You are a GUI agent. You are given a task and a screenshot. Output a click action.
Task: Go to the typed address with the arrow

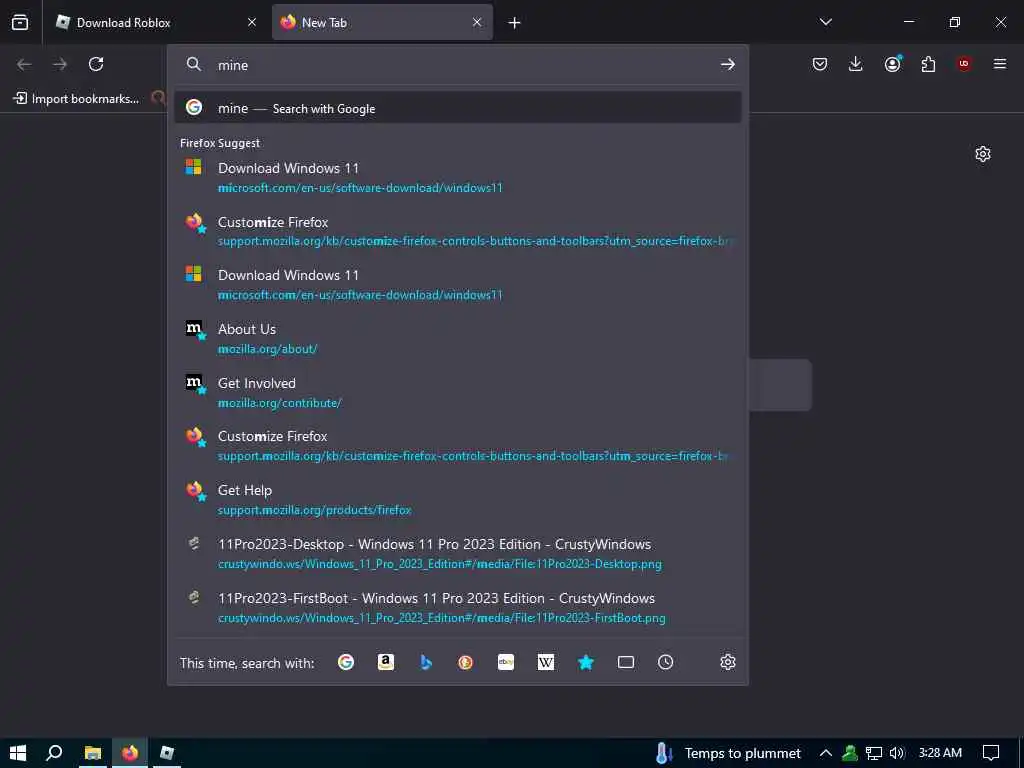[728, 64]
